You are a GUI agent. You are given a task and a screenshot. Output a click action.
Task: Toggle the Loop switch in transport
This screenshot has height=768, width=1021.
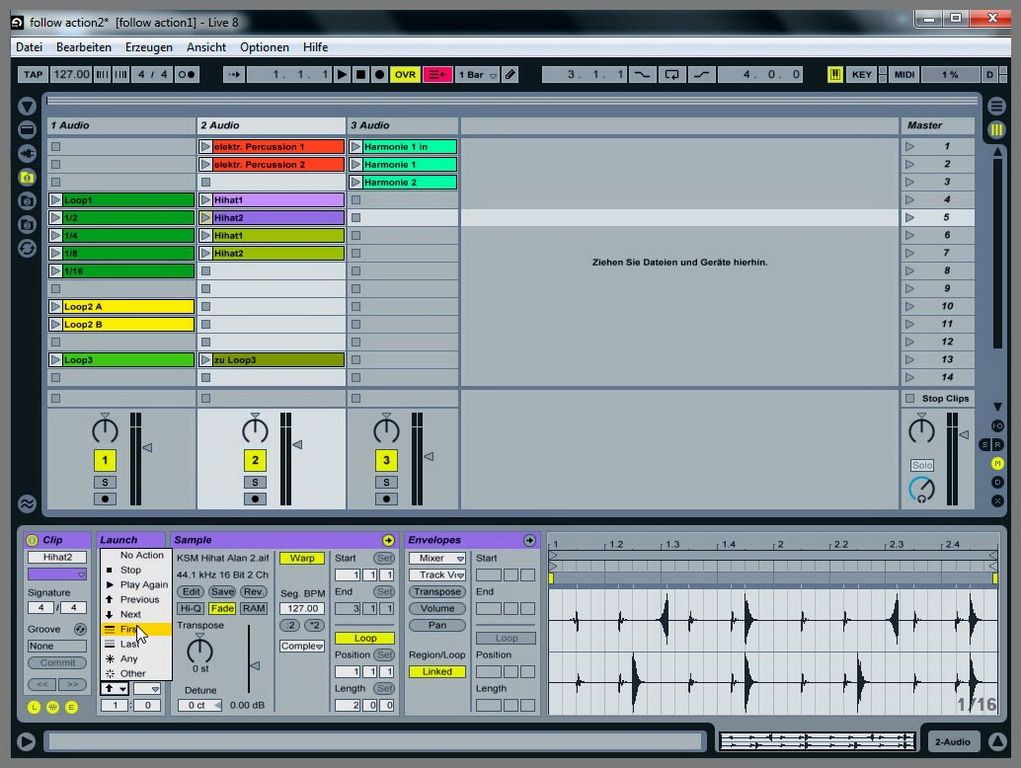[671, 74]
